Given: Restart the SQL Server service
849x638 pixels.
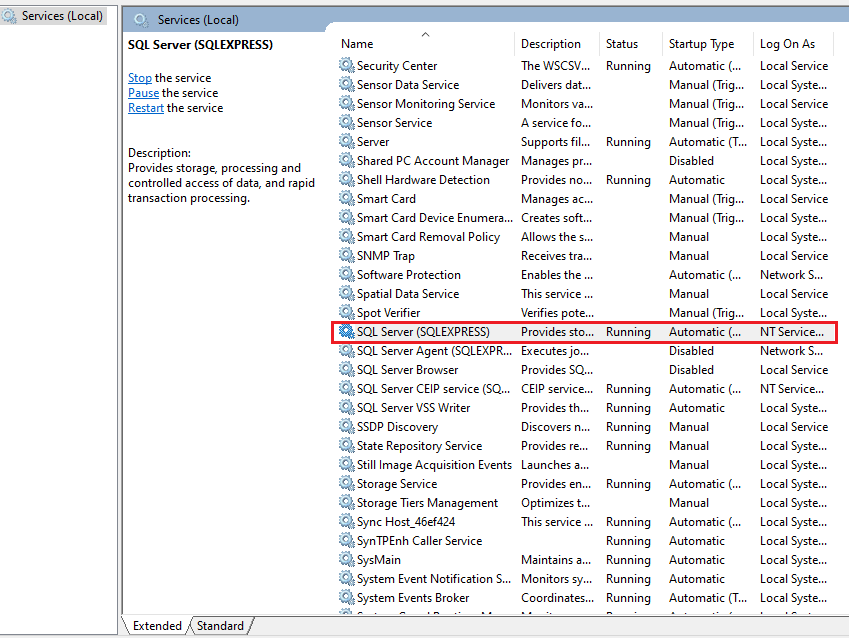Looking at the screenshot, I should coord(145,107).
